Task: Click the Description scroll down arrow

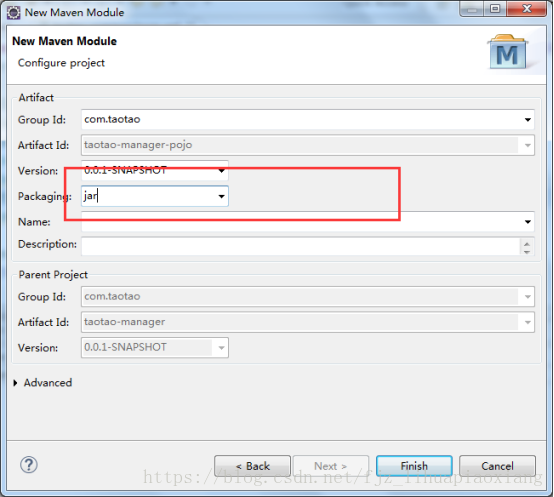Action: click(x=527, y=252)
